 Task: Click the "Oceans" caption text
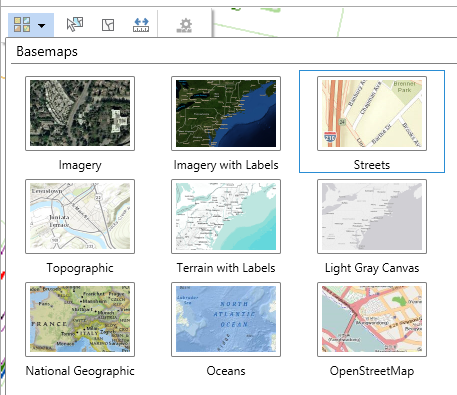point(226,371)
